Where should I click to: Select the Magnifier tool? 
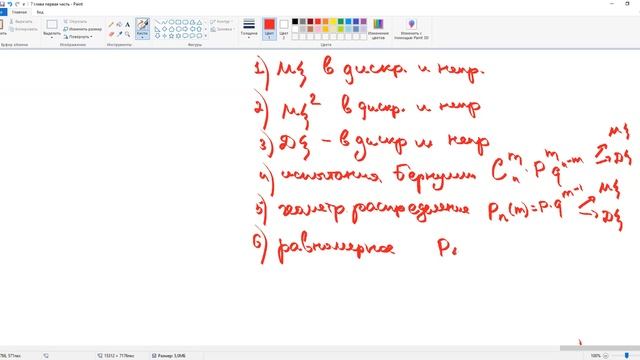(127, 34)
